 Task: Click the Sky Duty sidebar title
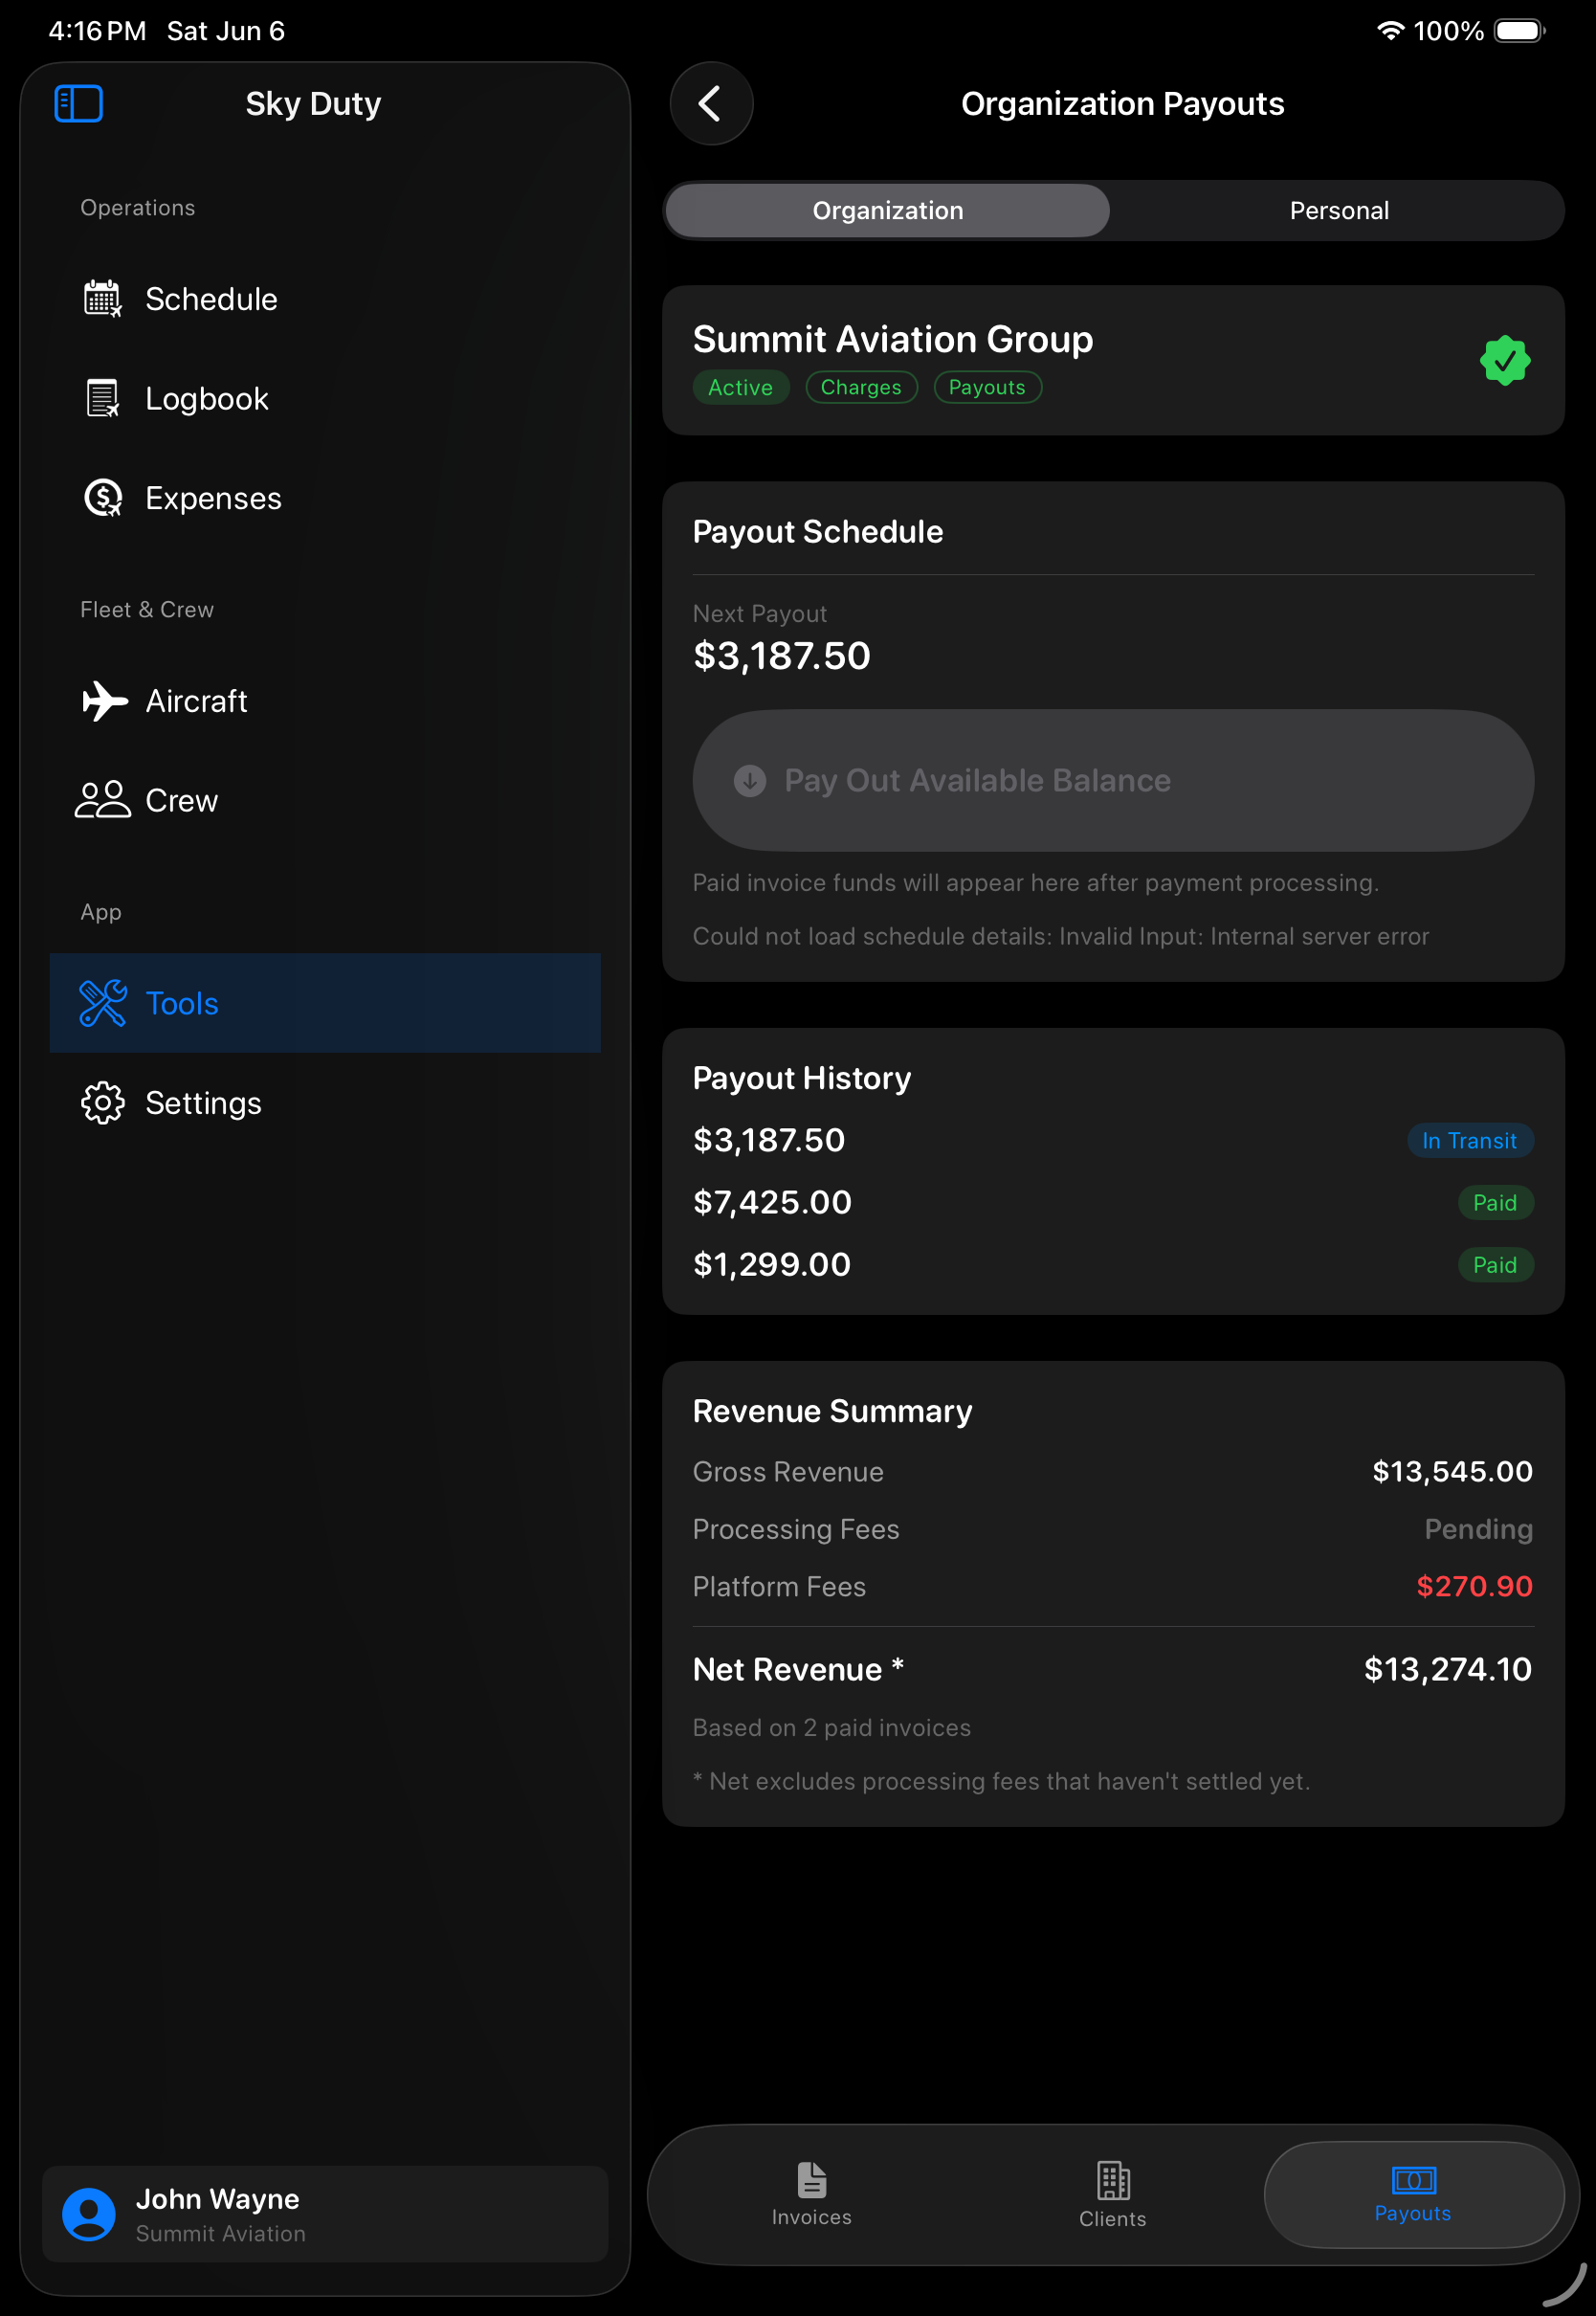[313, 104]
